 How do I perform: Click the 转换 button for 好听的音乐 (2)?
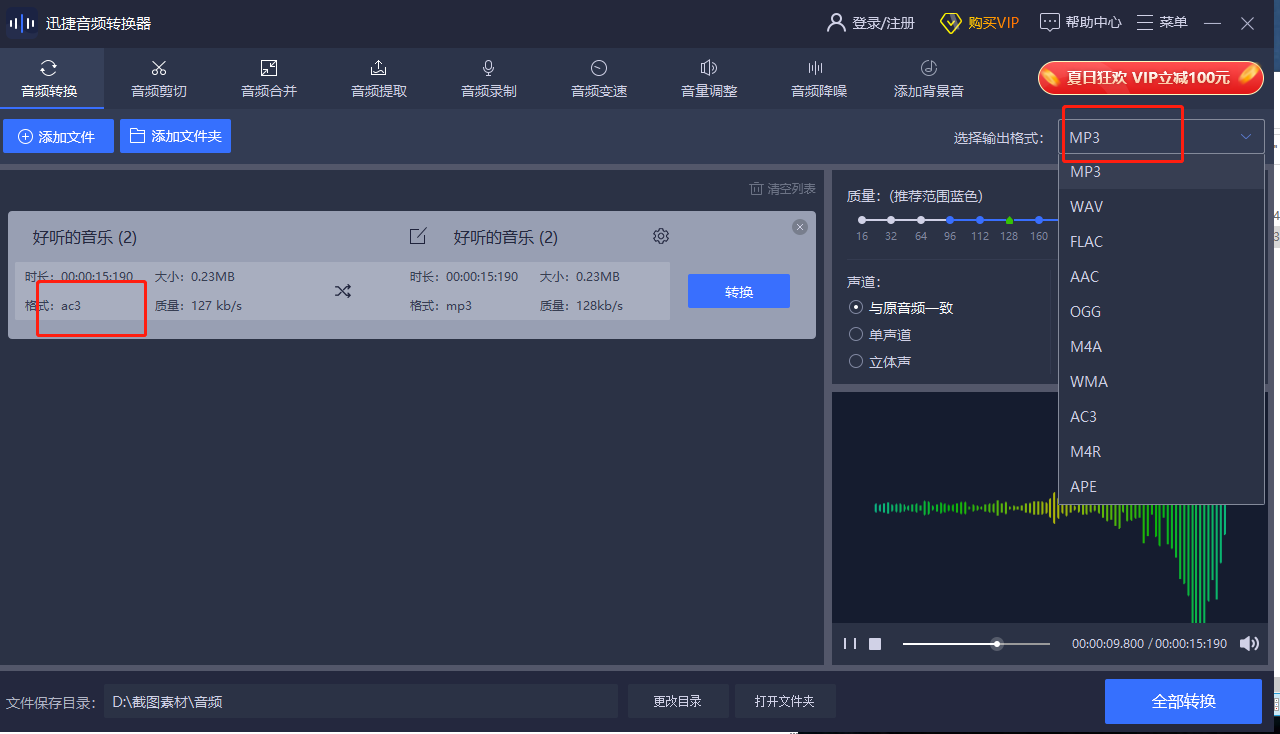click(x=739, y=291)
